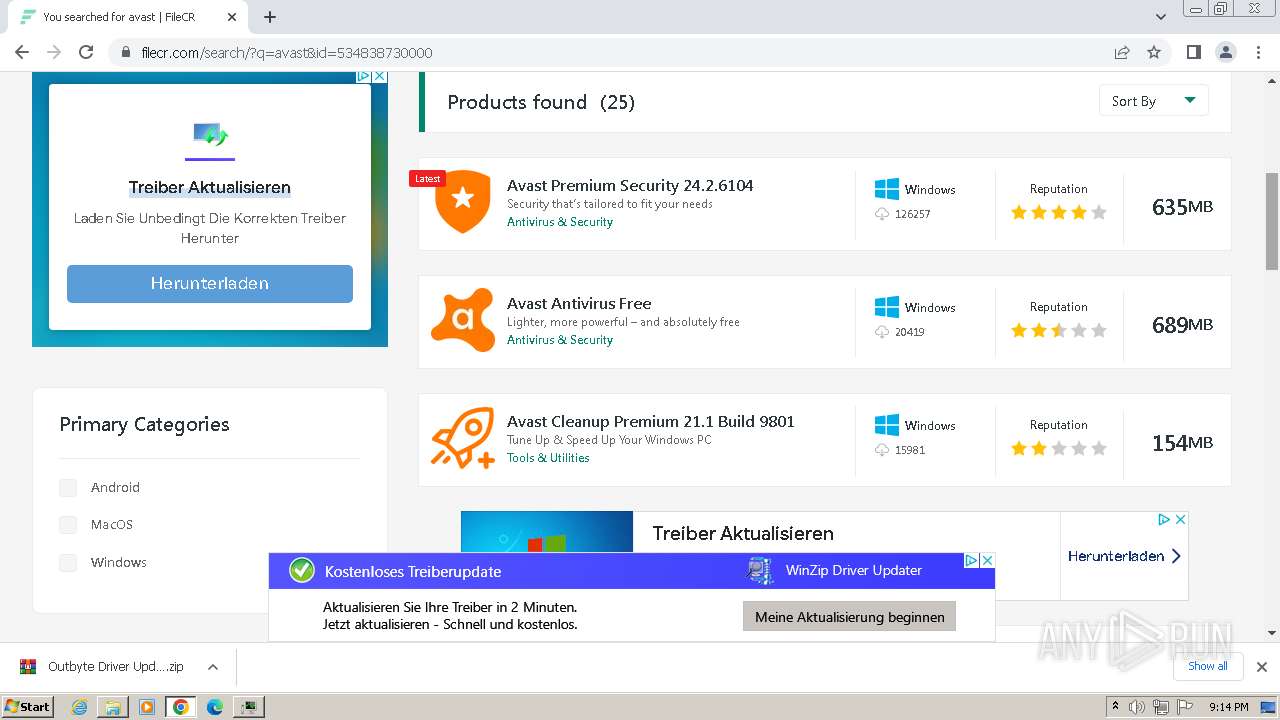Click WinZip Driver Updater ad logo
This screenshot has height=720, width=1280.
pos(760,570)
